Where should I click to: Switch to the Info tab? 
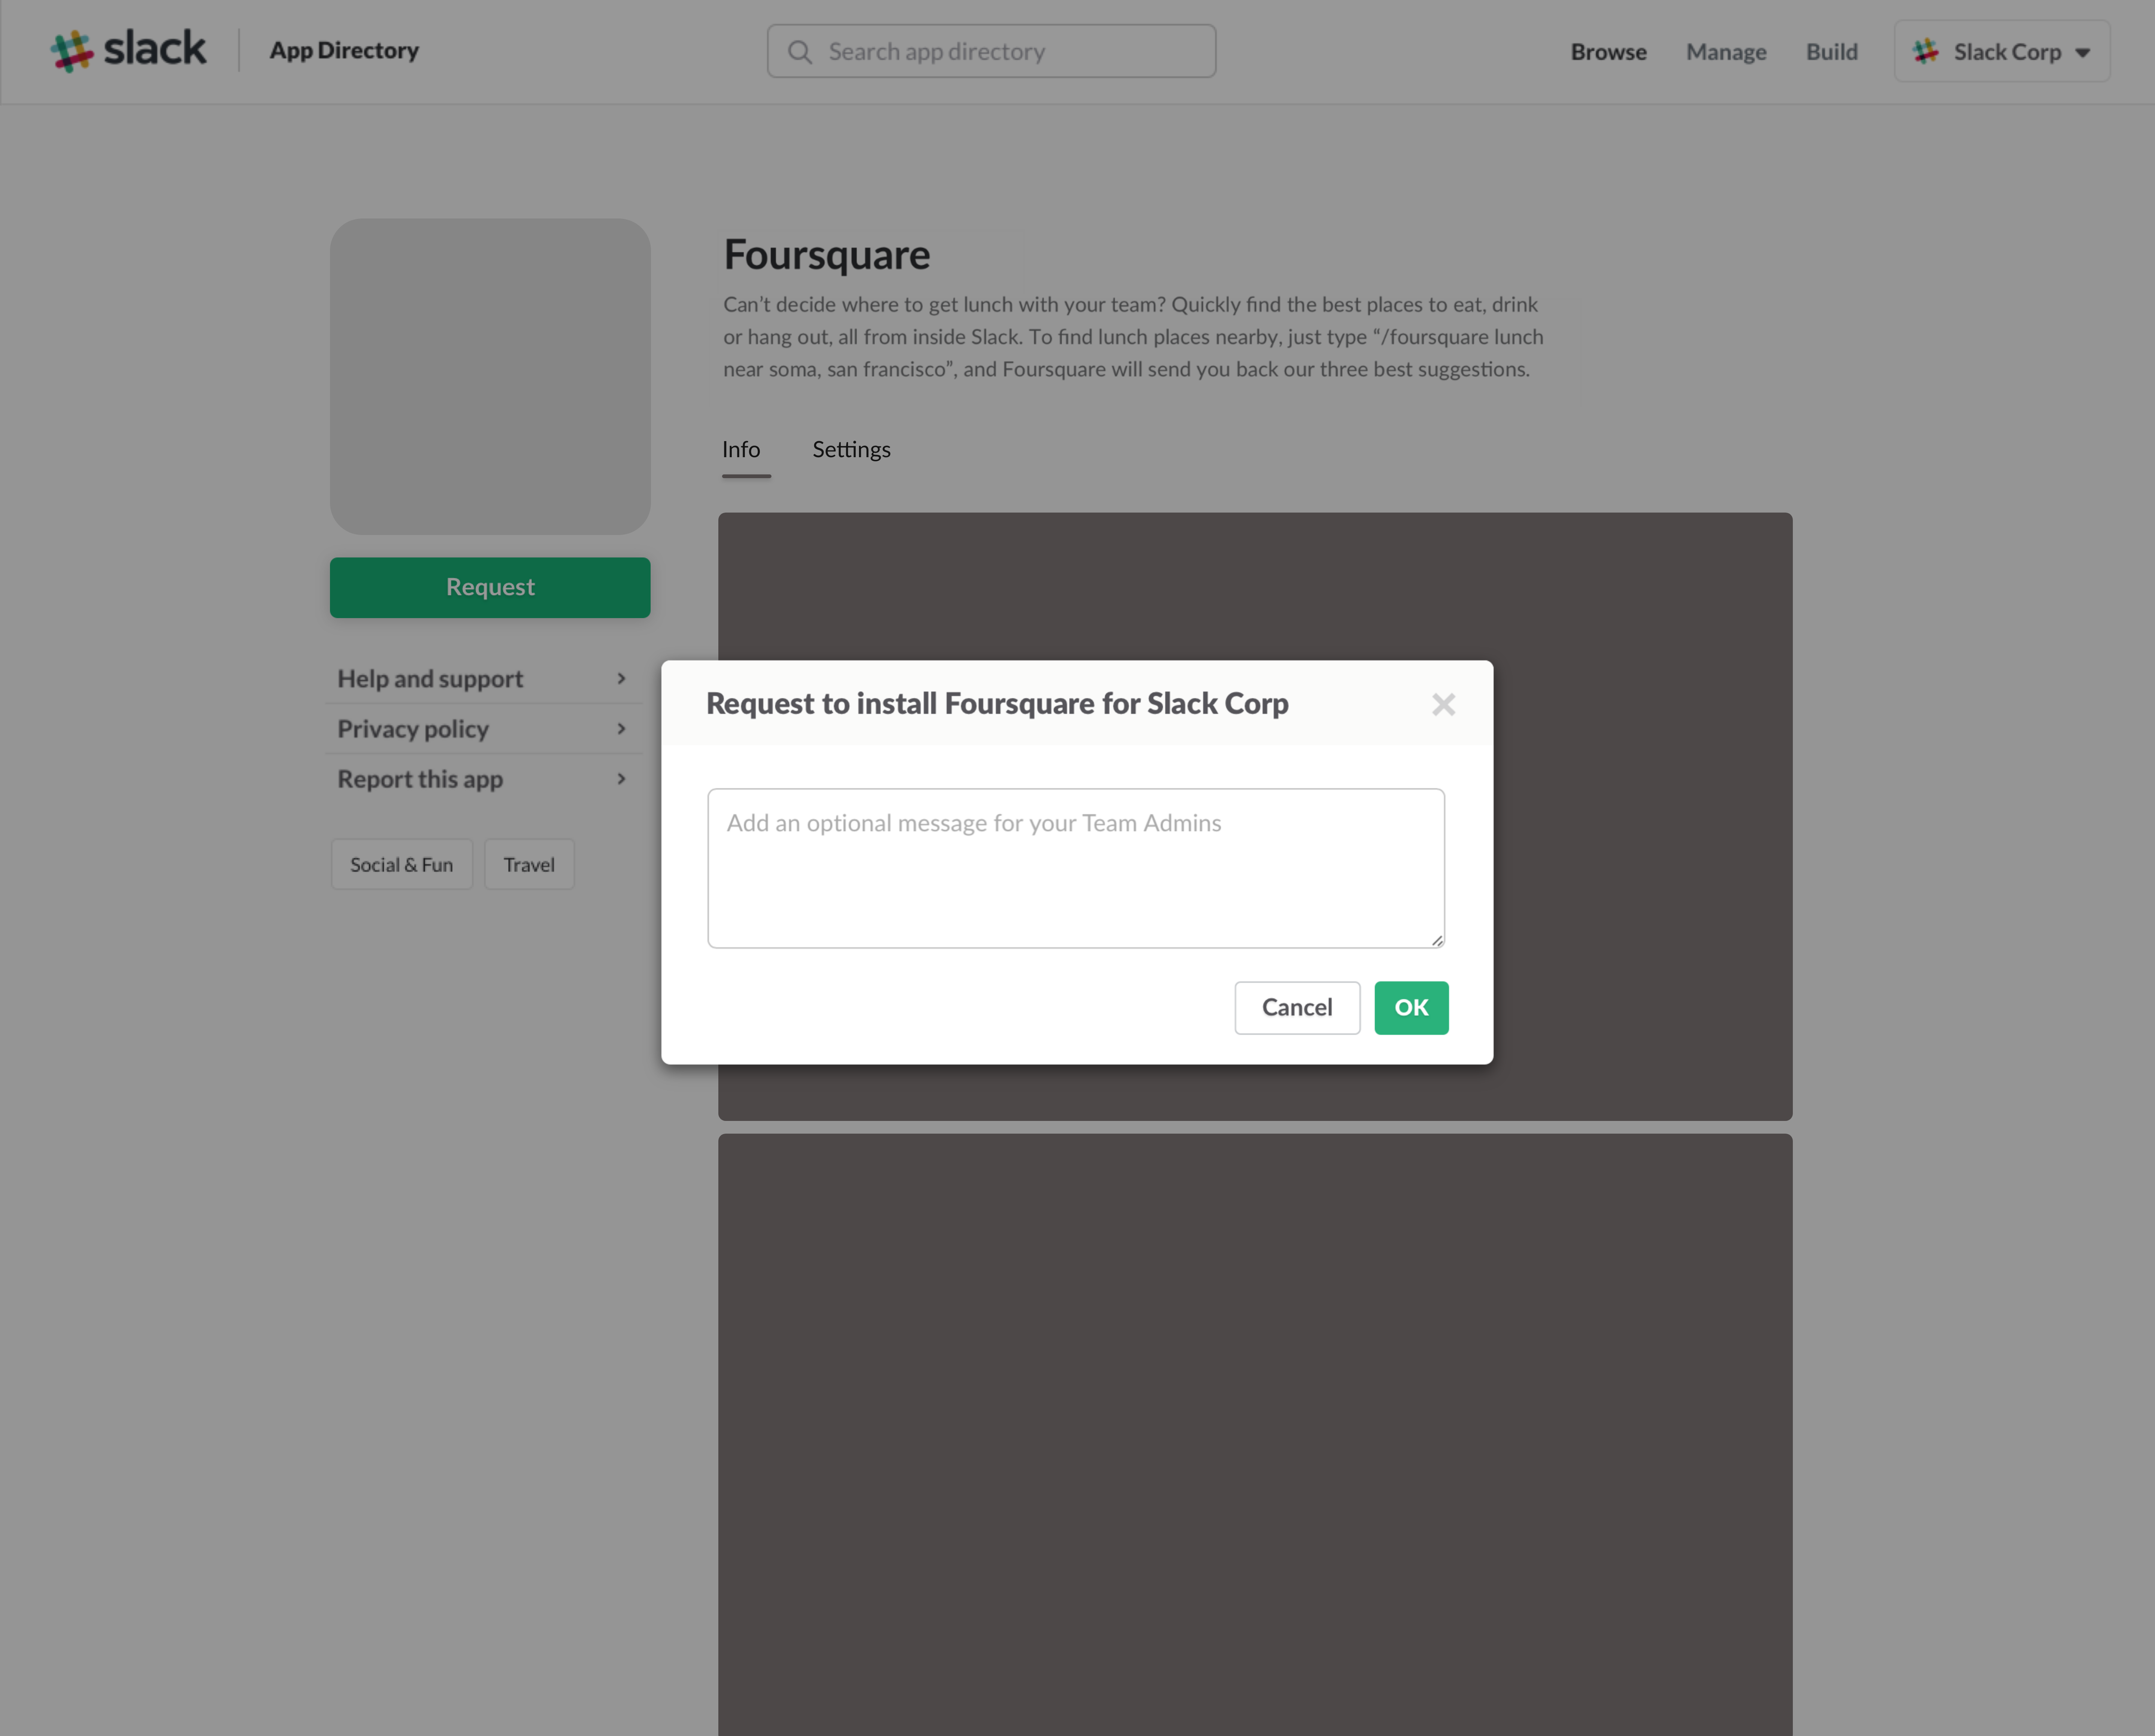pyautogui.click(x=741, y=450)
